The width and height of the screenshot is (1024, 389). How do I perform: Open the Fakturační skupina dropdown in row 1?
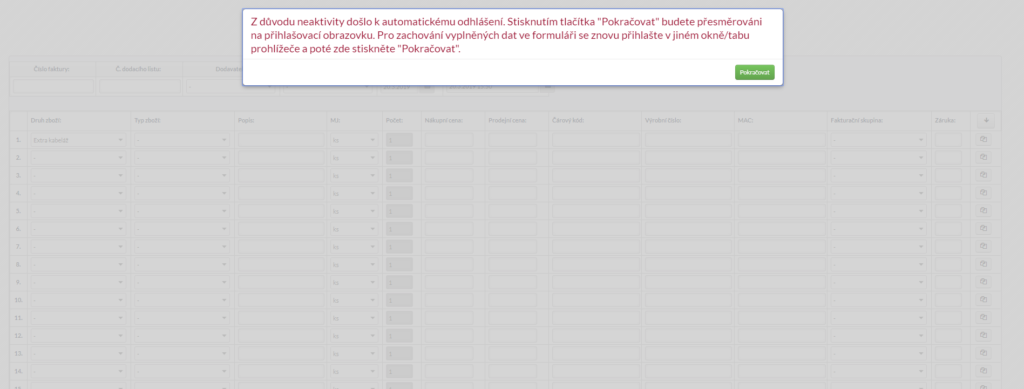pos(878,140)
